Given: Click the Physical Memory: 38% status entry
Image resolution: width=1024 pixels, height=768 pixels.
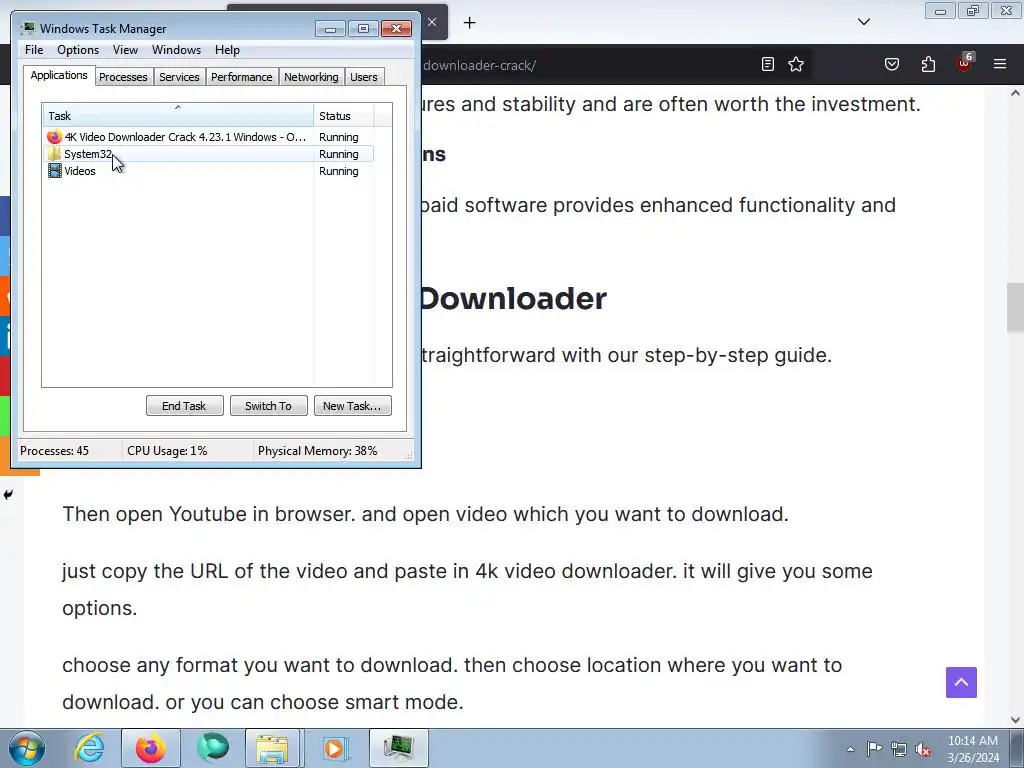Looking at the screenshot, I should tap(317, 451).
